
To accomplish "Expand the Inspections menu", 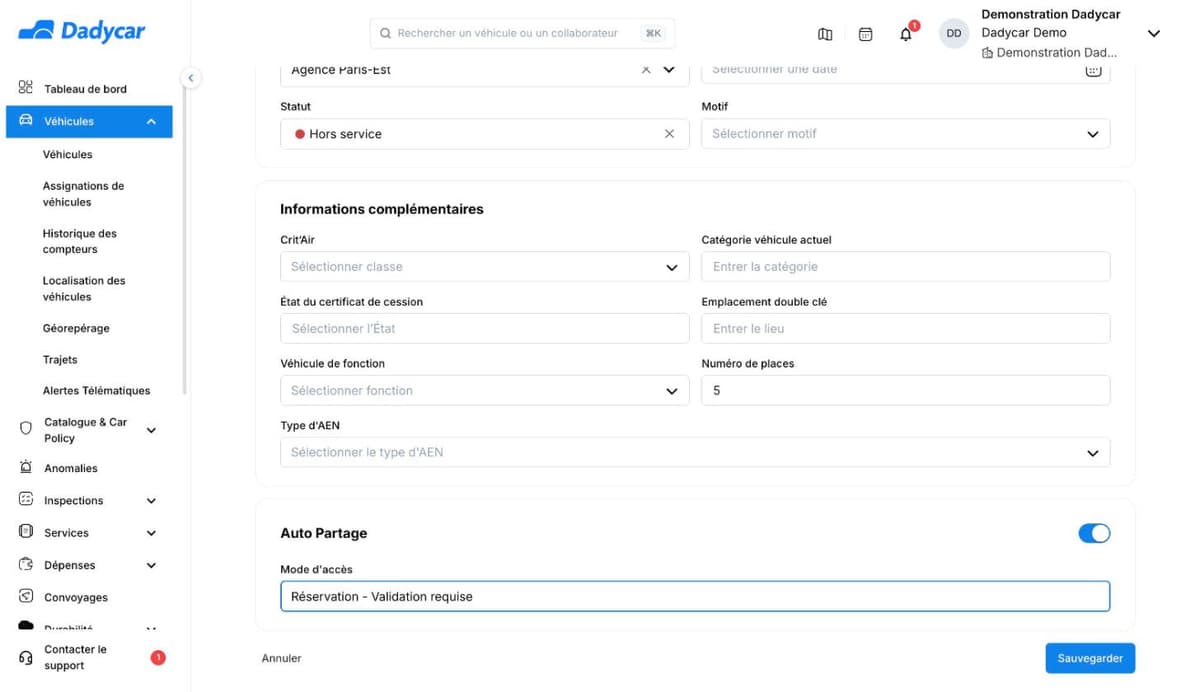I will 151,501.
